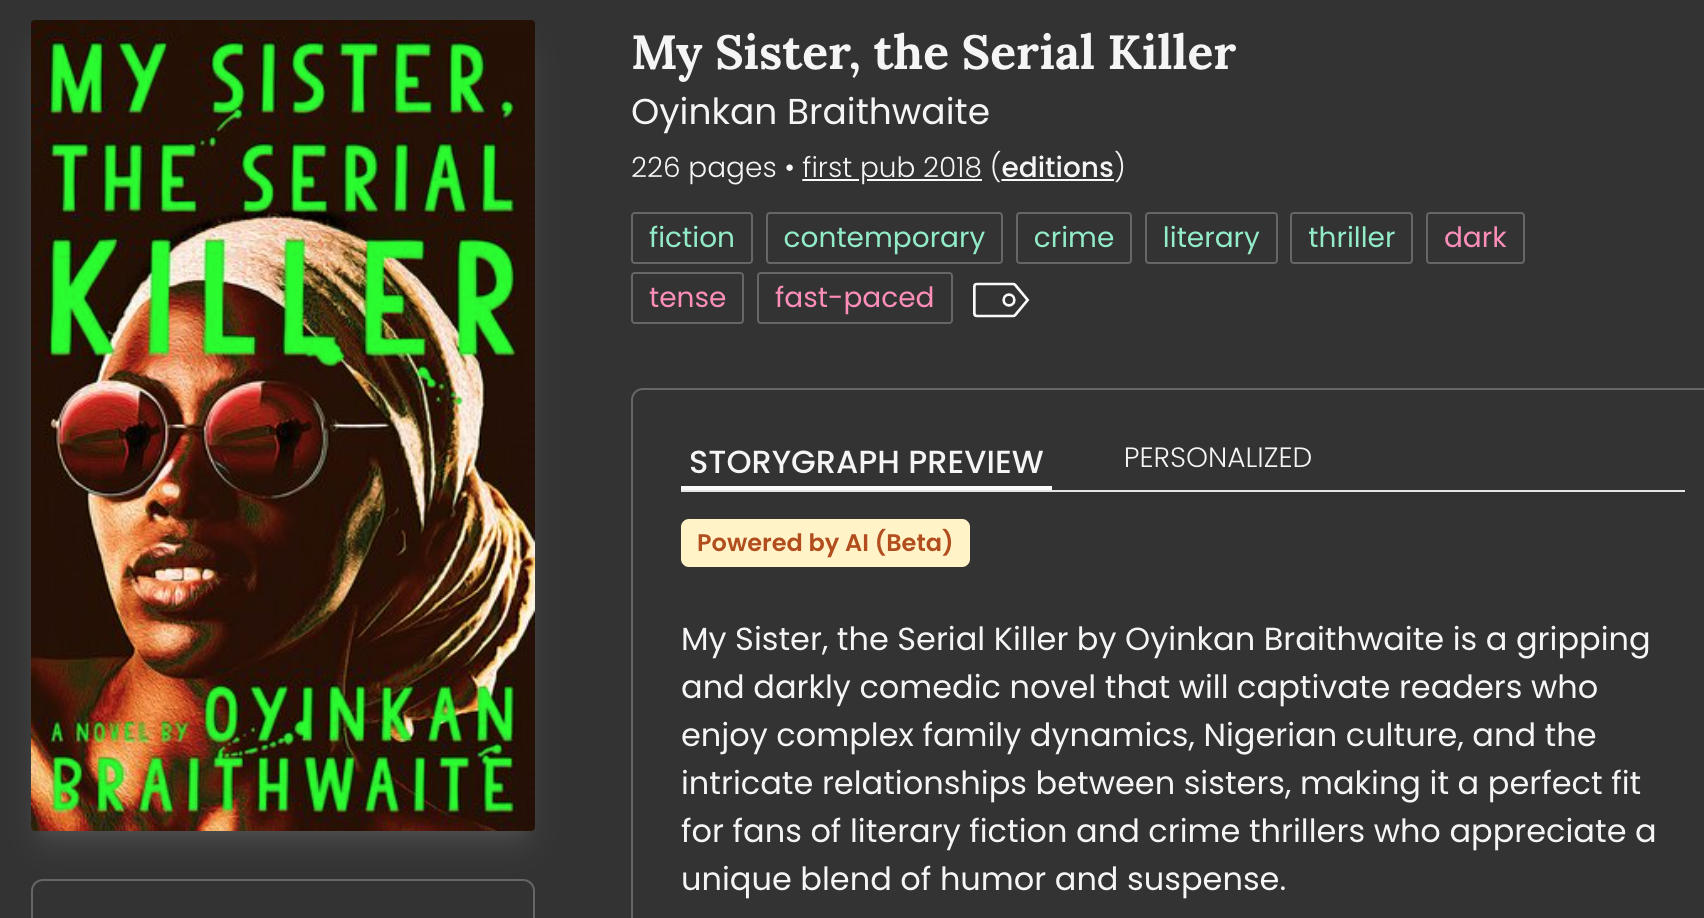Switch to the Personalized tab
This screenshot has height=918, width=1704.
[1217, 458]
